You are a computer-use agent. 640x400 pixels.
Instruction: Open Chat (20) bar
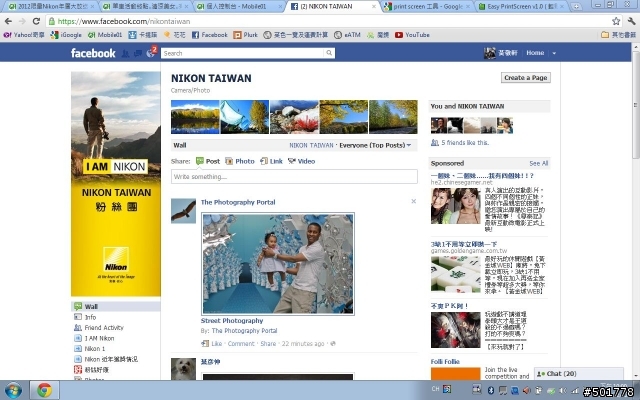579,373
